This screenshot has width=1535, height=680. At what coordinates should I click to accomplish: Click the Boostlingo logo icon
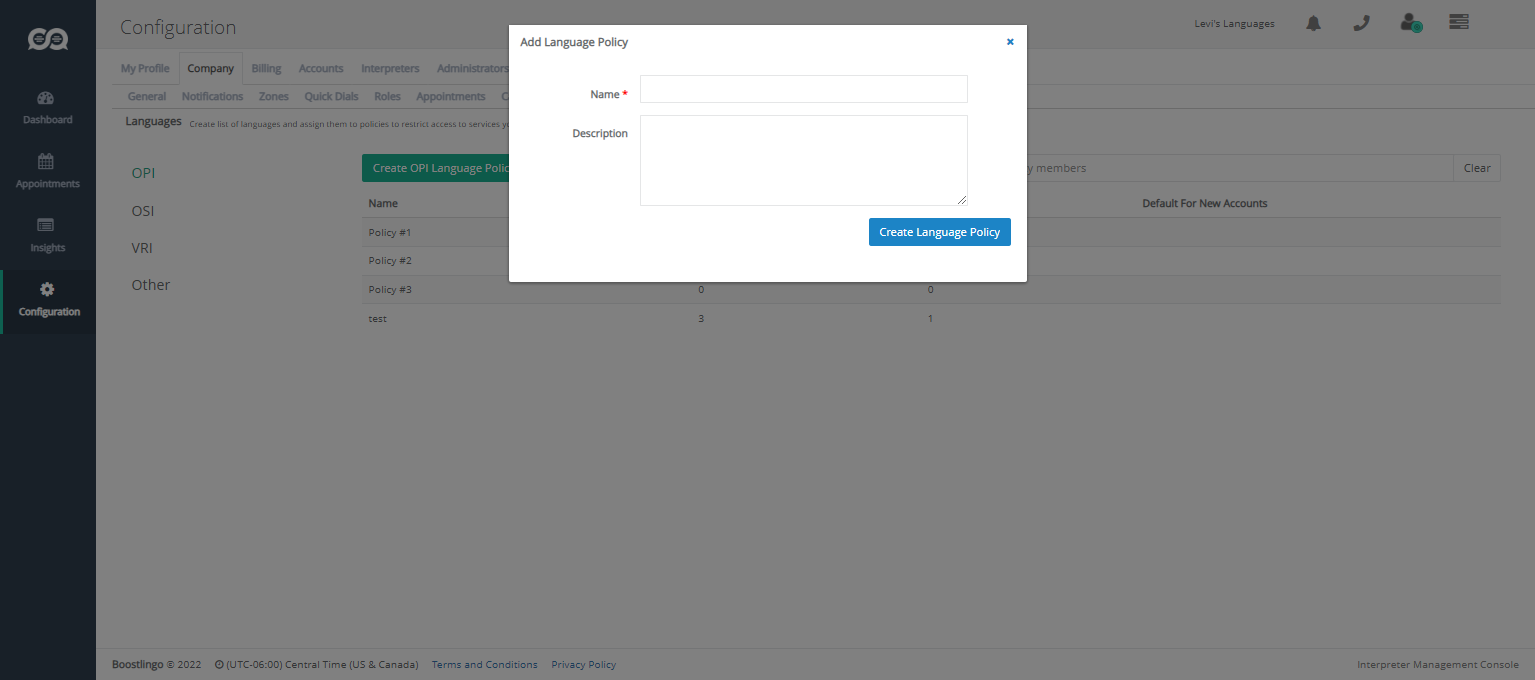[x=47, y=39]
